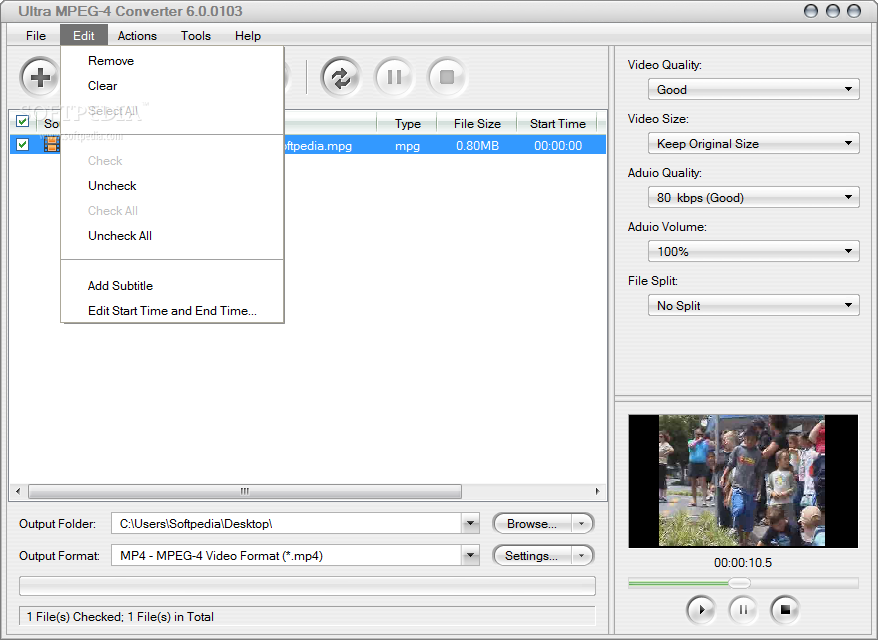Select Uncheck All menu entry
This screenshot has height=640, width=878.
pos(172,236)
